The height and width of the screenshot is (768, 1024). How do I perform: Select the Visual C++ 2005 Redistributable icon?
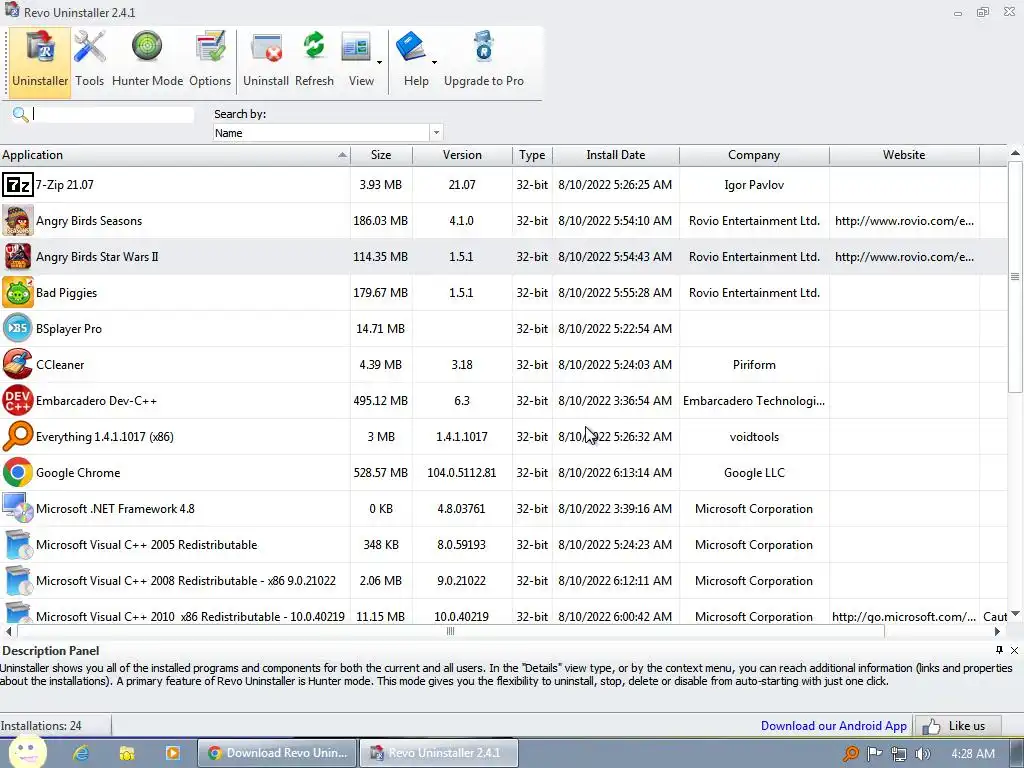point(18,544)
